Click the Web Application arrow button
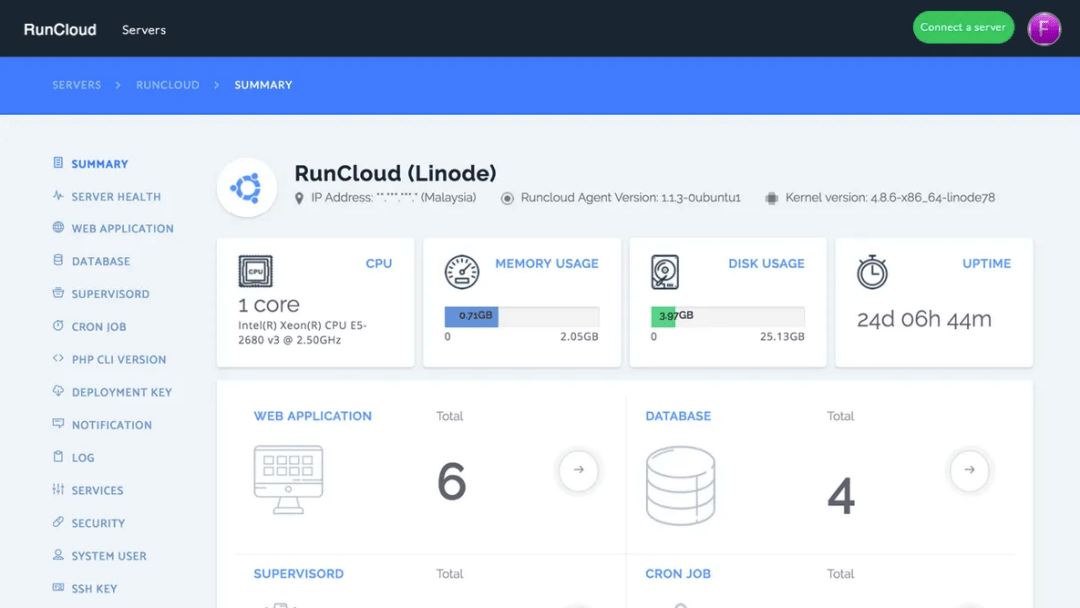 tap(579, 470)
